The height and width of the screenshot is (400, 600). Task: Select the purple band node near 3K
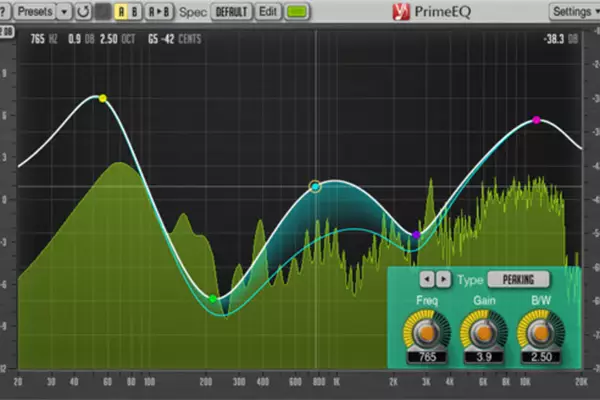pos(416,235)
